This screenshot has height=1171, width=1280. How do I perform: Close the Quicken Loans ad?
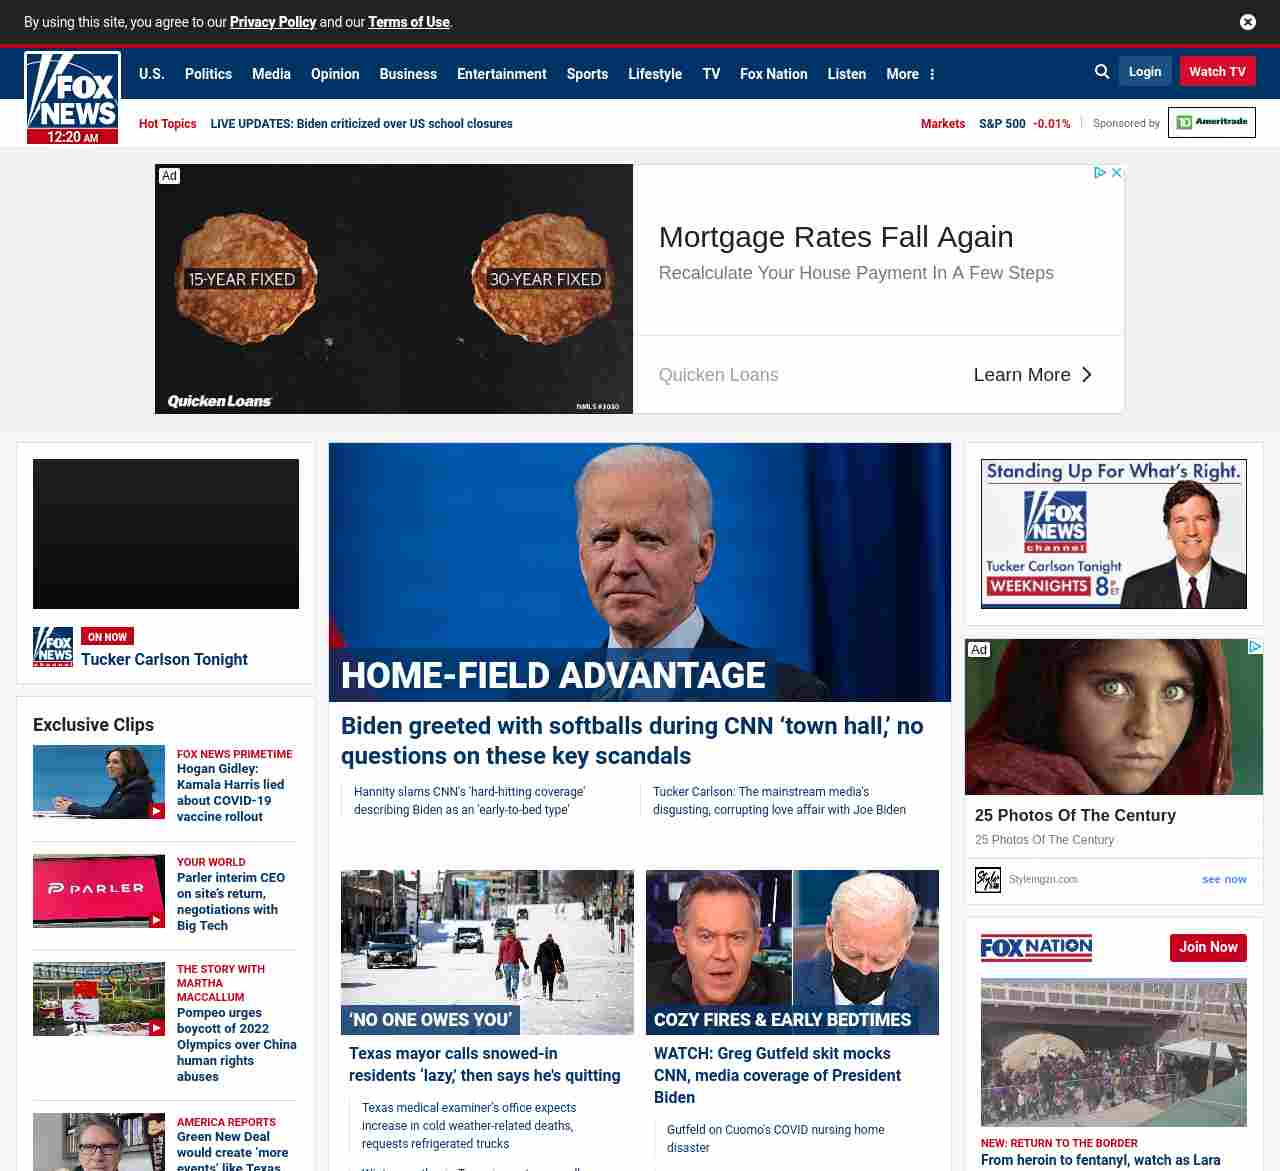[1117, 173]
